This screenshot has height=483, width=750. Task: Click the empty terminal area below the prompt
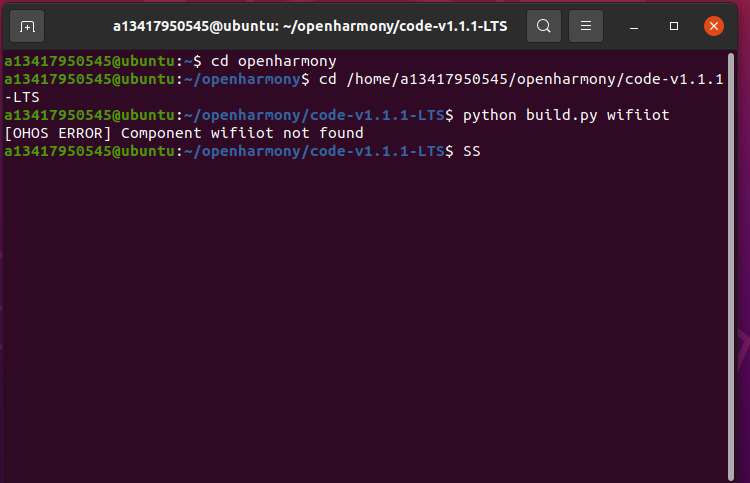(x=375, y=320)
